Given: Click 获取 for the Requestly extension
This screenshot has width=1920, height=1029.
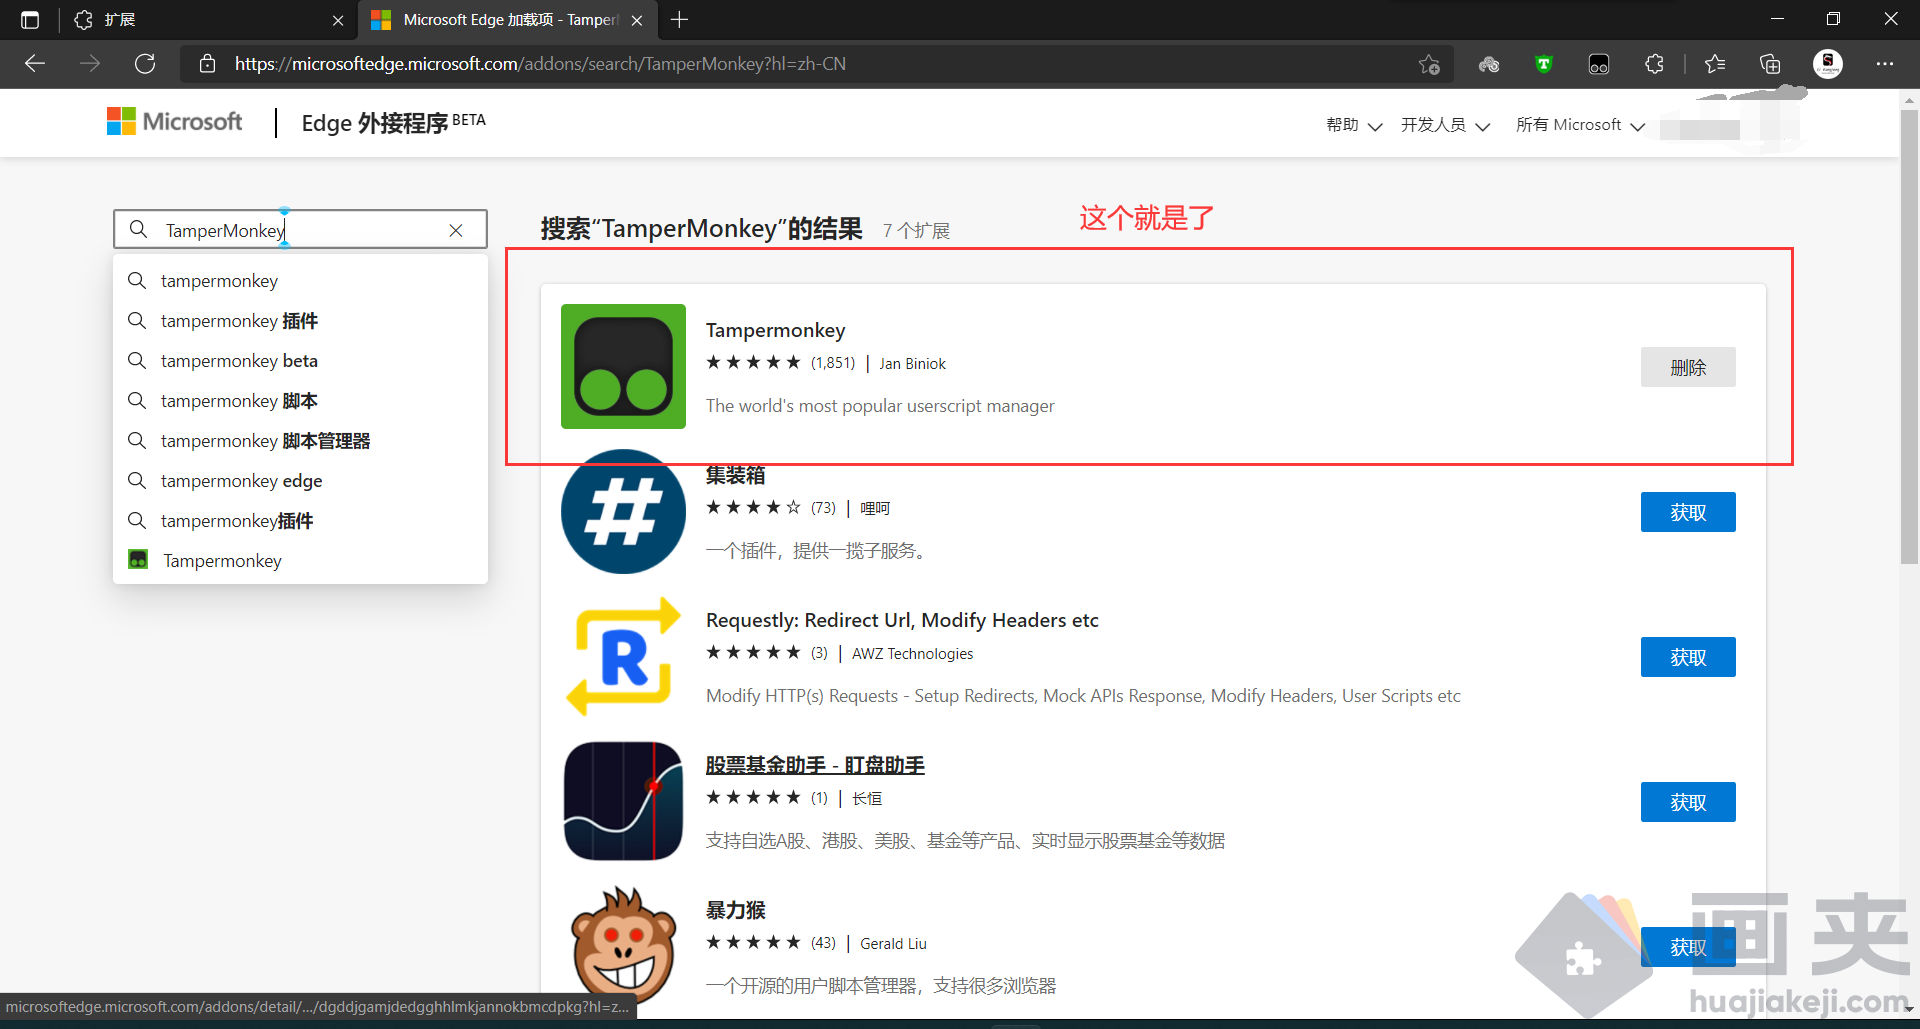Looking at the screenshot, I should (x=1687, y=656).
